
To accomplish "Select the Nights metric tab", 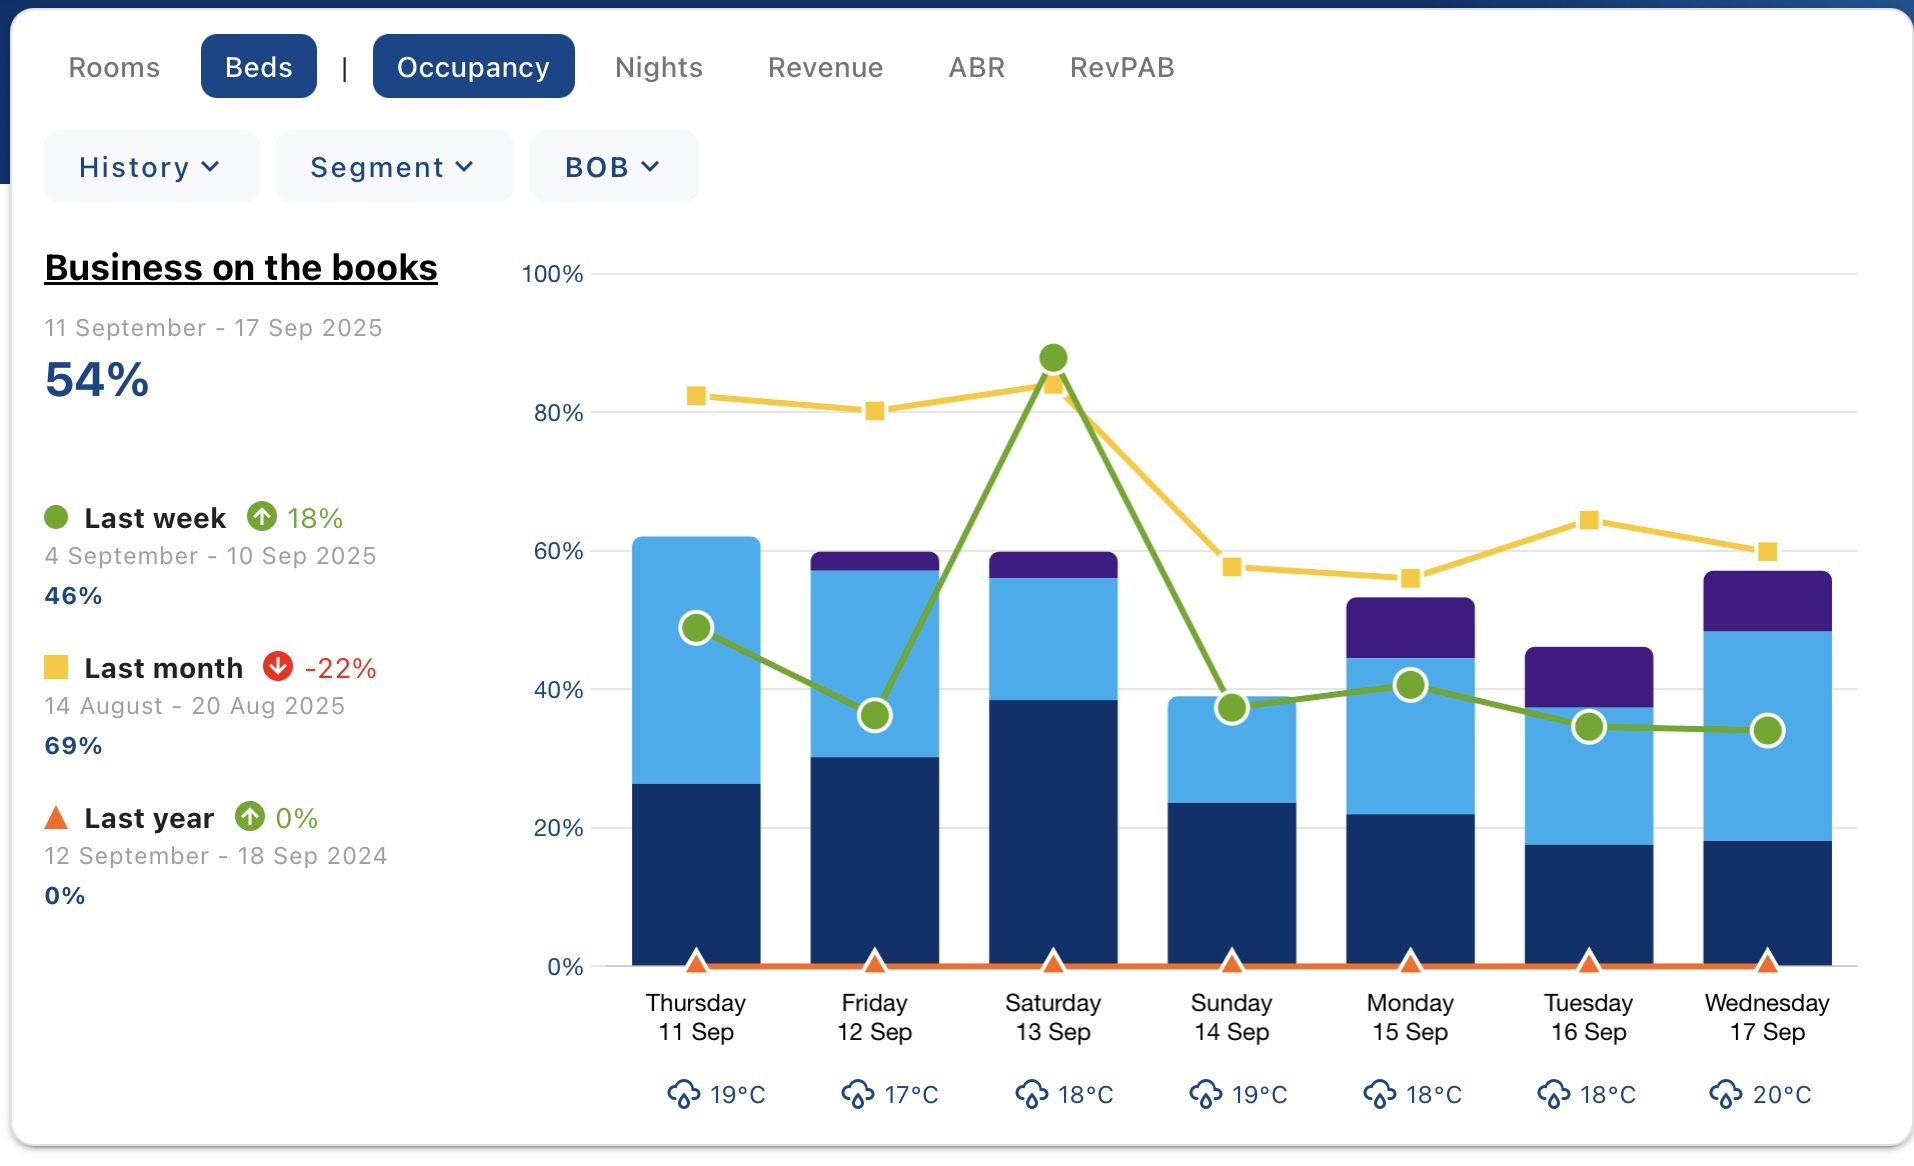I will pyautogui.click(x=659, y=67).
